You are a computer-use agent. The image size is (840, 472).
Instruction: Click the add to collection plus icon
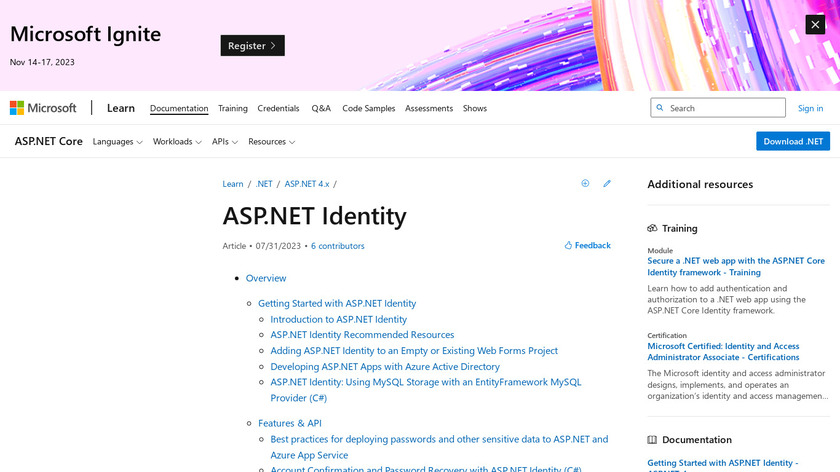coord(585,183)
